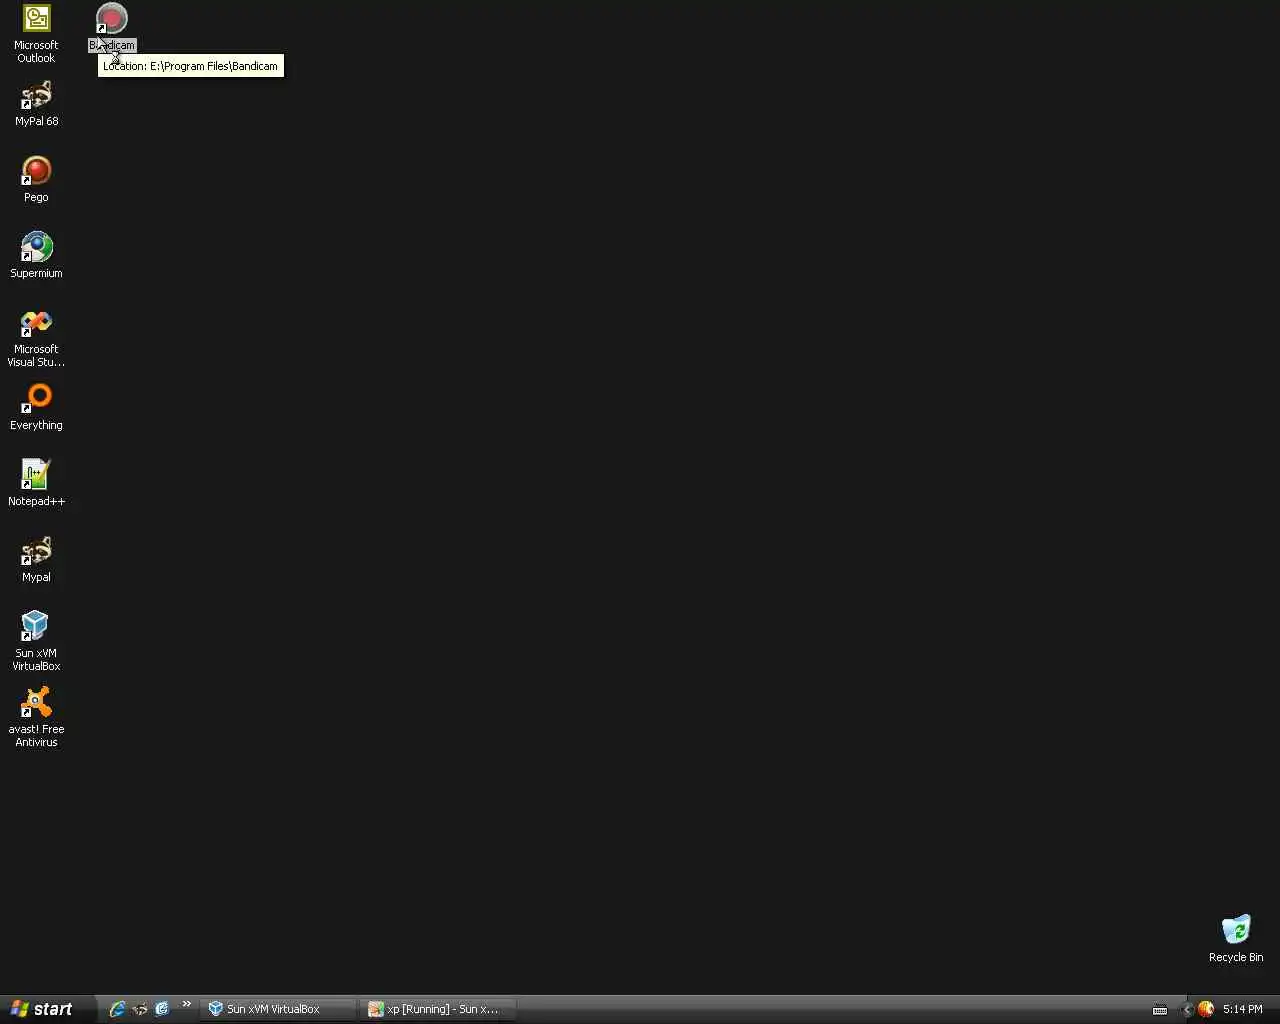Select the Bandicam desktop icon

pos(111,27)
